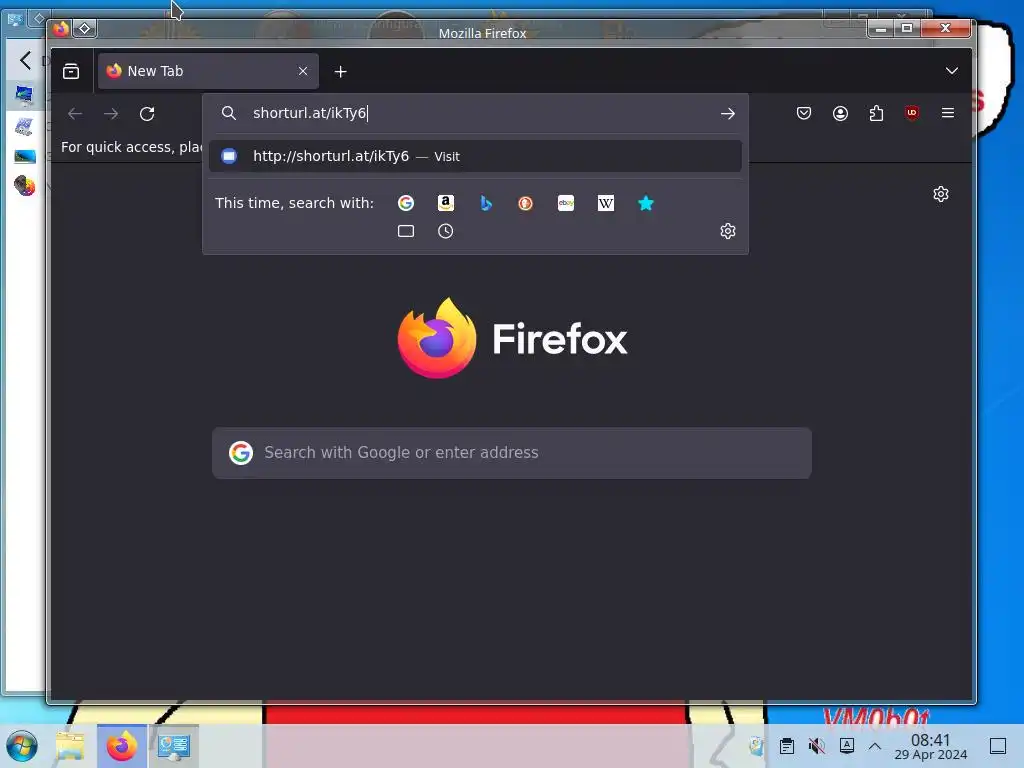Image resolution: width=1024 pixels, height=768 pixels.
Task: Select the New Tab tab
Action: point(208,71)
